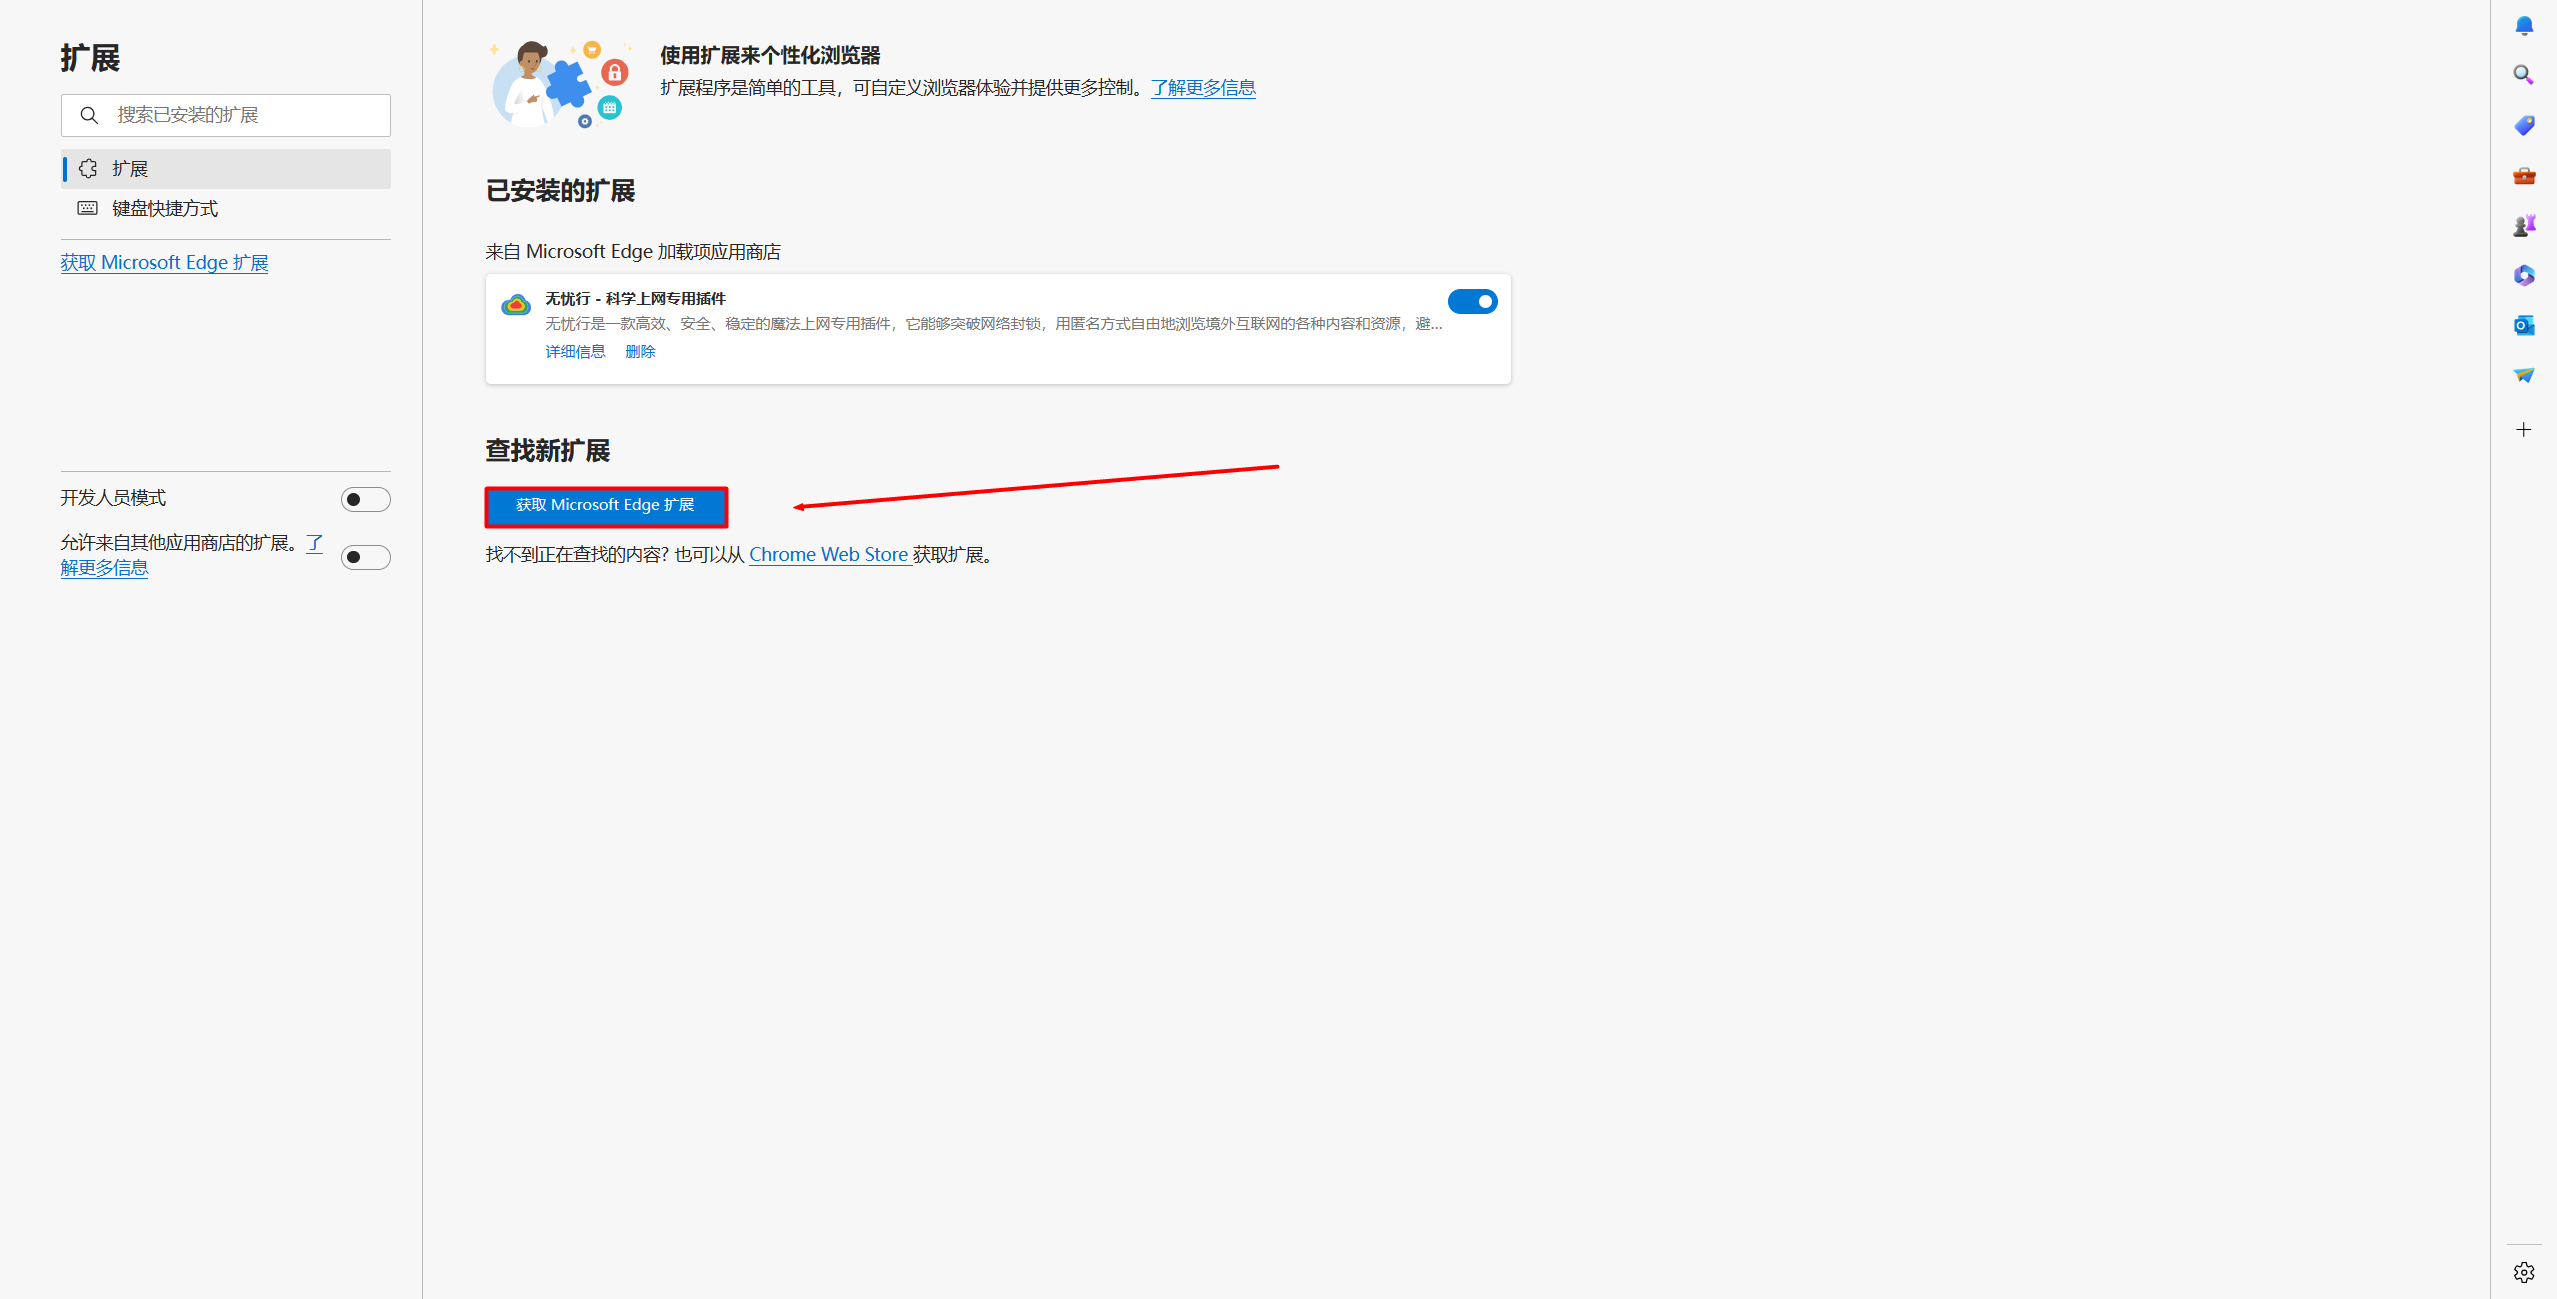Open 了解更多信息 link under other stores option

105,567
